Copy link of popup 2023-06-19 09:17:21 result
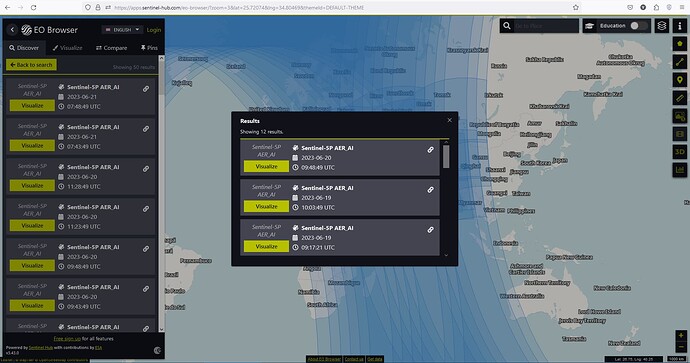This screenshot has height=363, width=690. tap(430, 230)
